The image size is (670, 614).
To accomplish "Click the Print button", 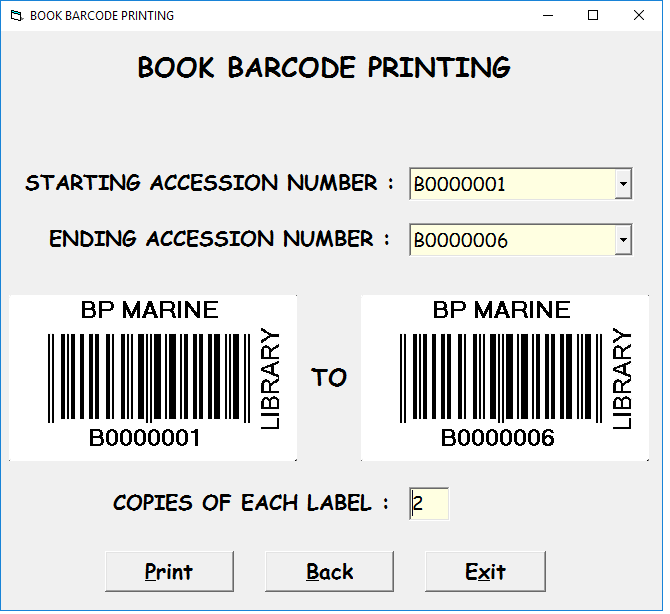I will pyautogui.click(x=169, y=571).
